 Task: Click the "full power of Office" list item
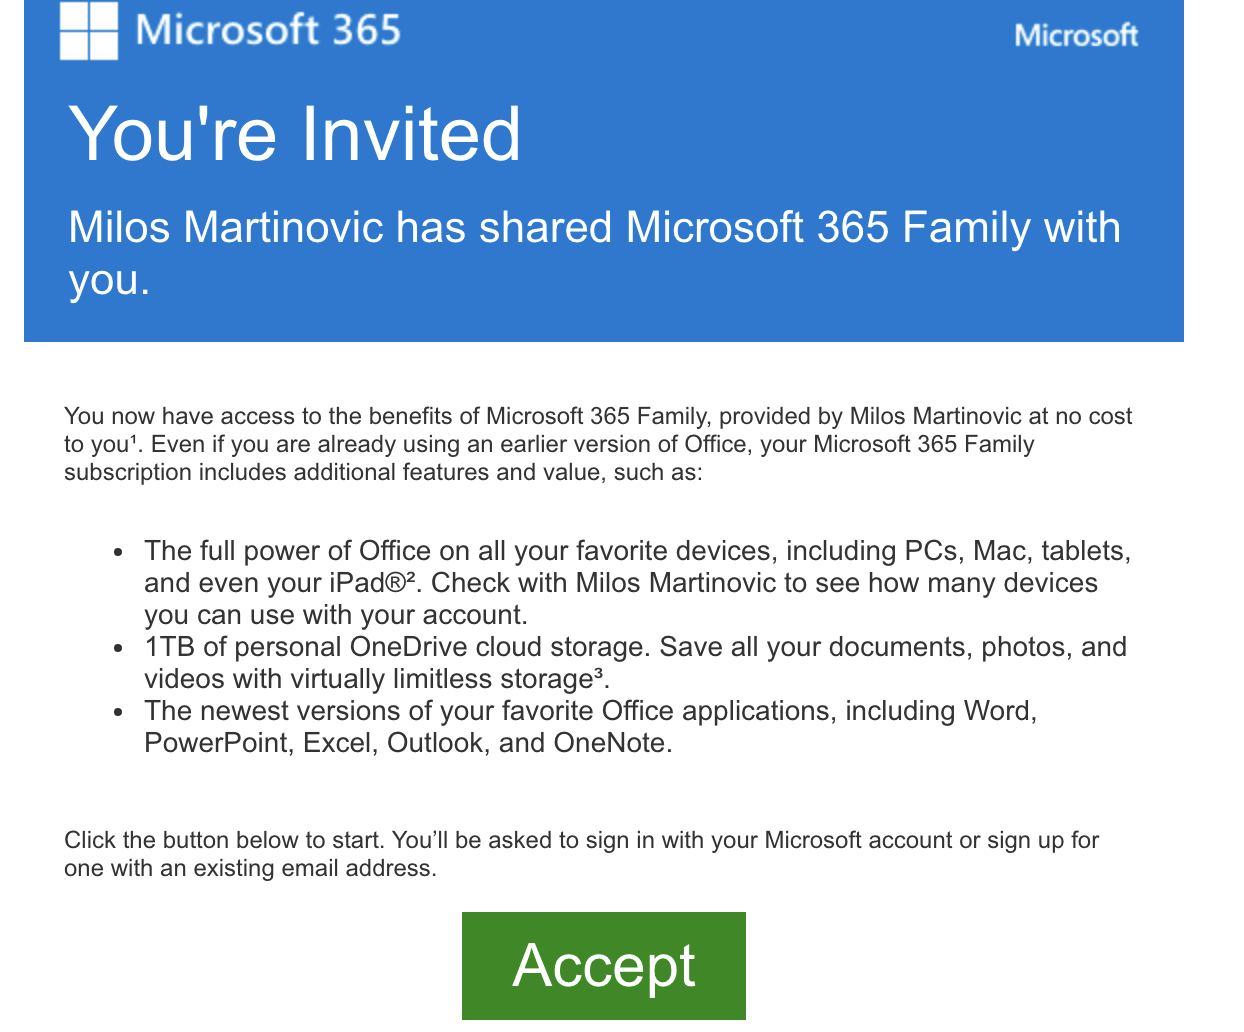(638, 583)
